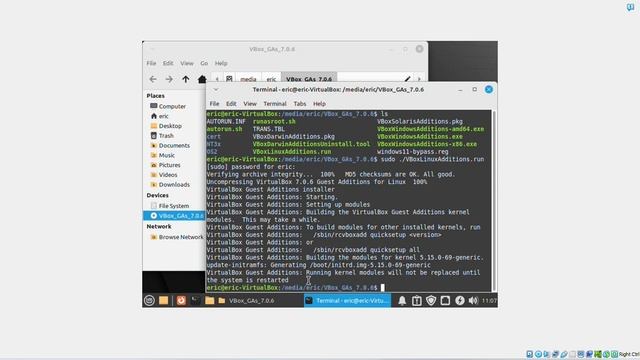Viewport: 640px width, 360px height.
Task: Open the Tabs menu in terminal
Action: click(300, 104)
